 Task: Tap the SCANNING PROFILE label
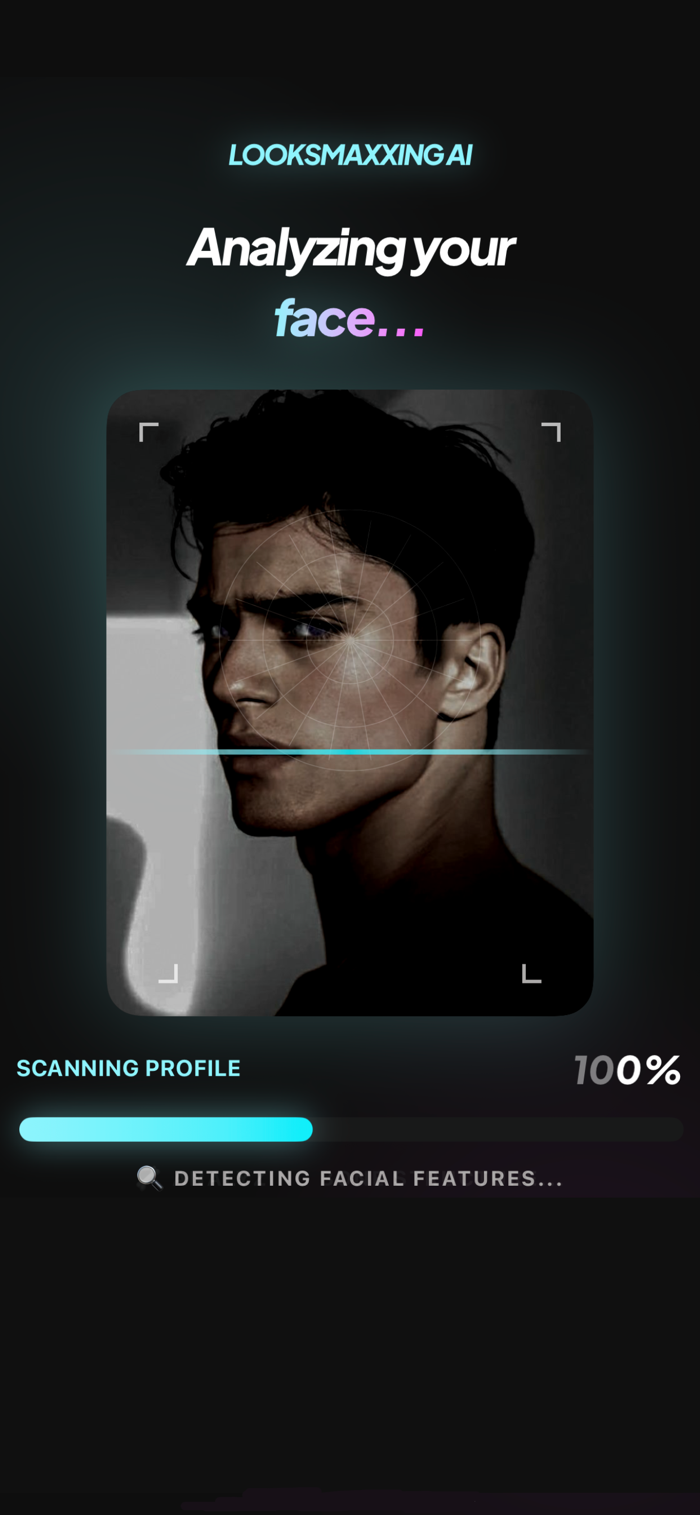tap(129, 1068)
